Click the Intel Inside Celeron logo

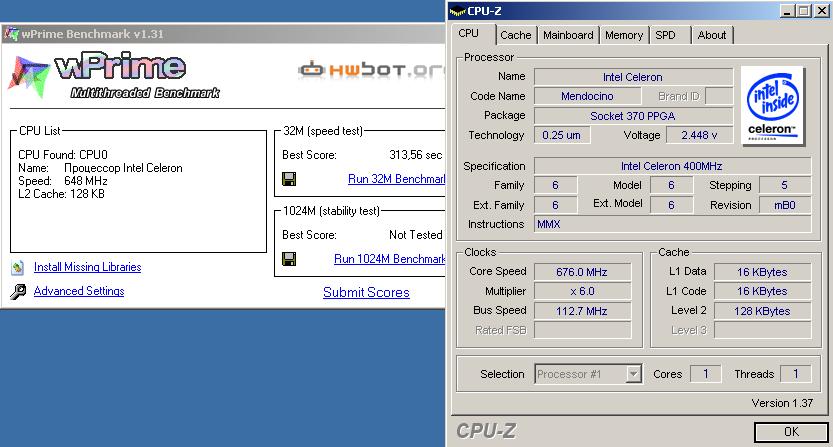[773, 105]
